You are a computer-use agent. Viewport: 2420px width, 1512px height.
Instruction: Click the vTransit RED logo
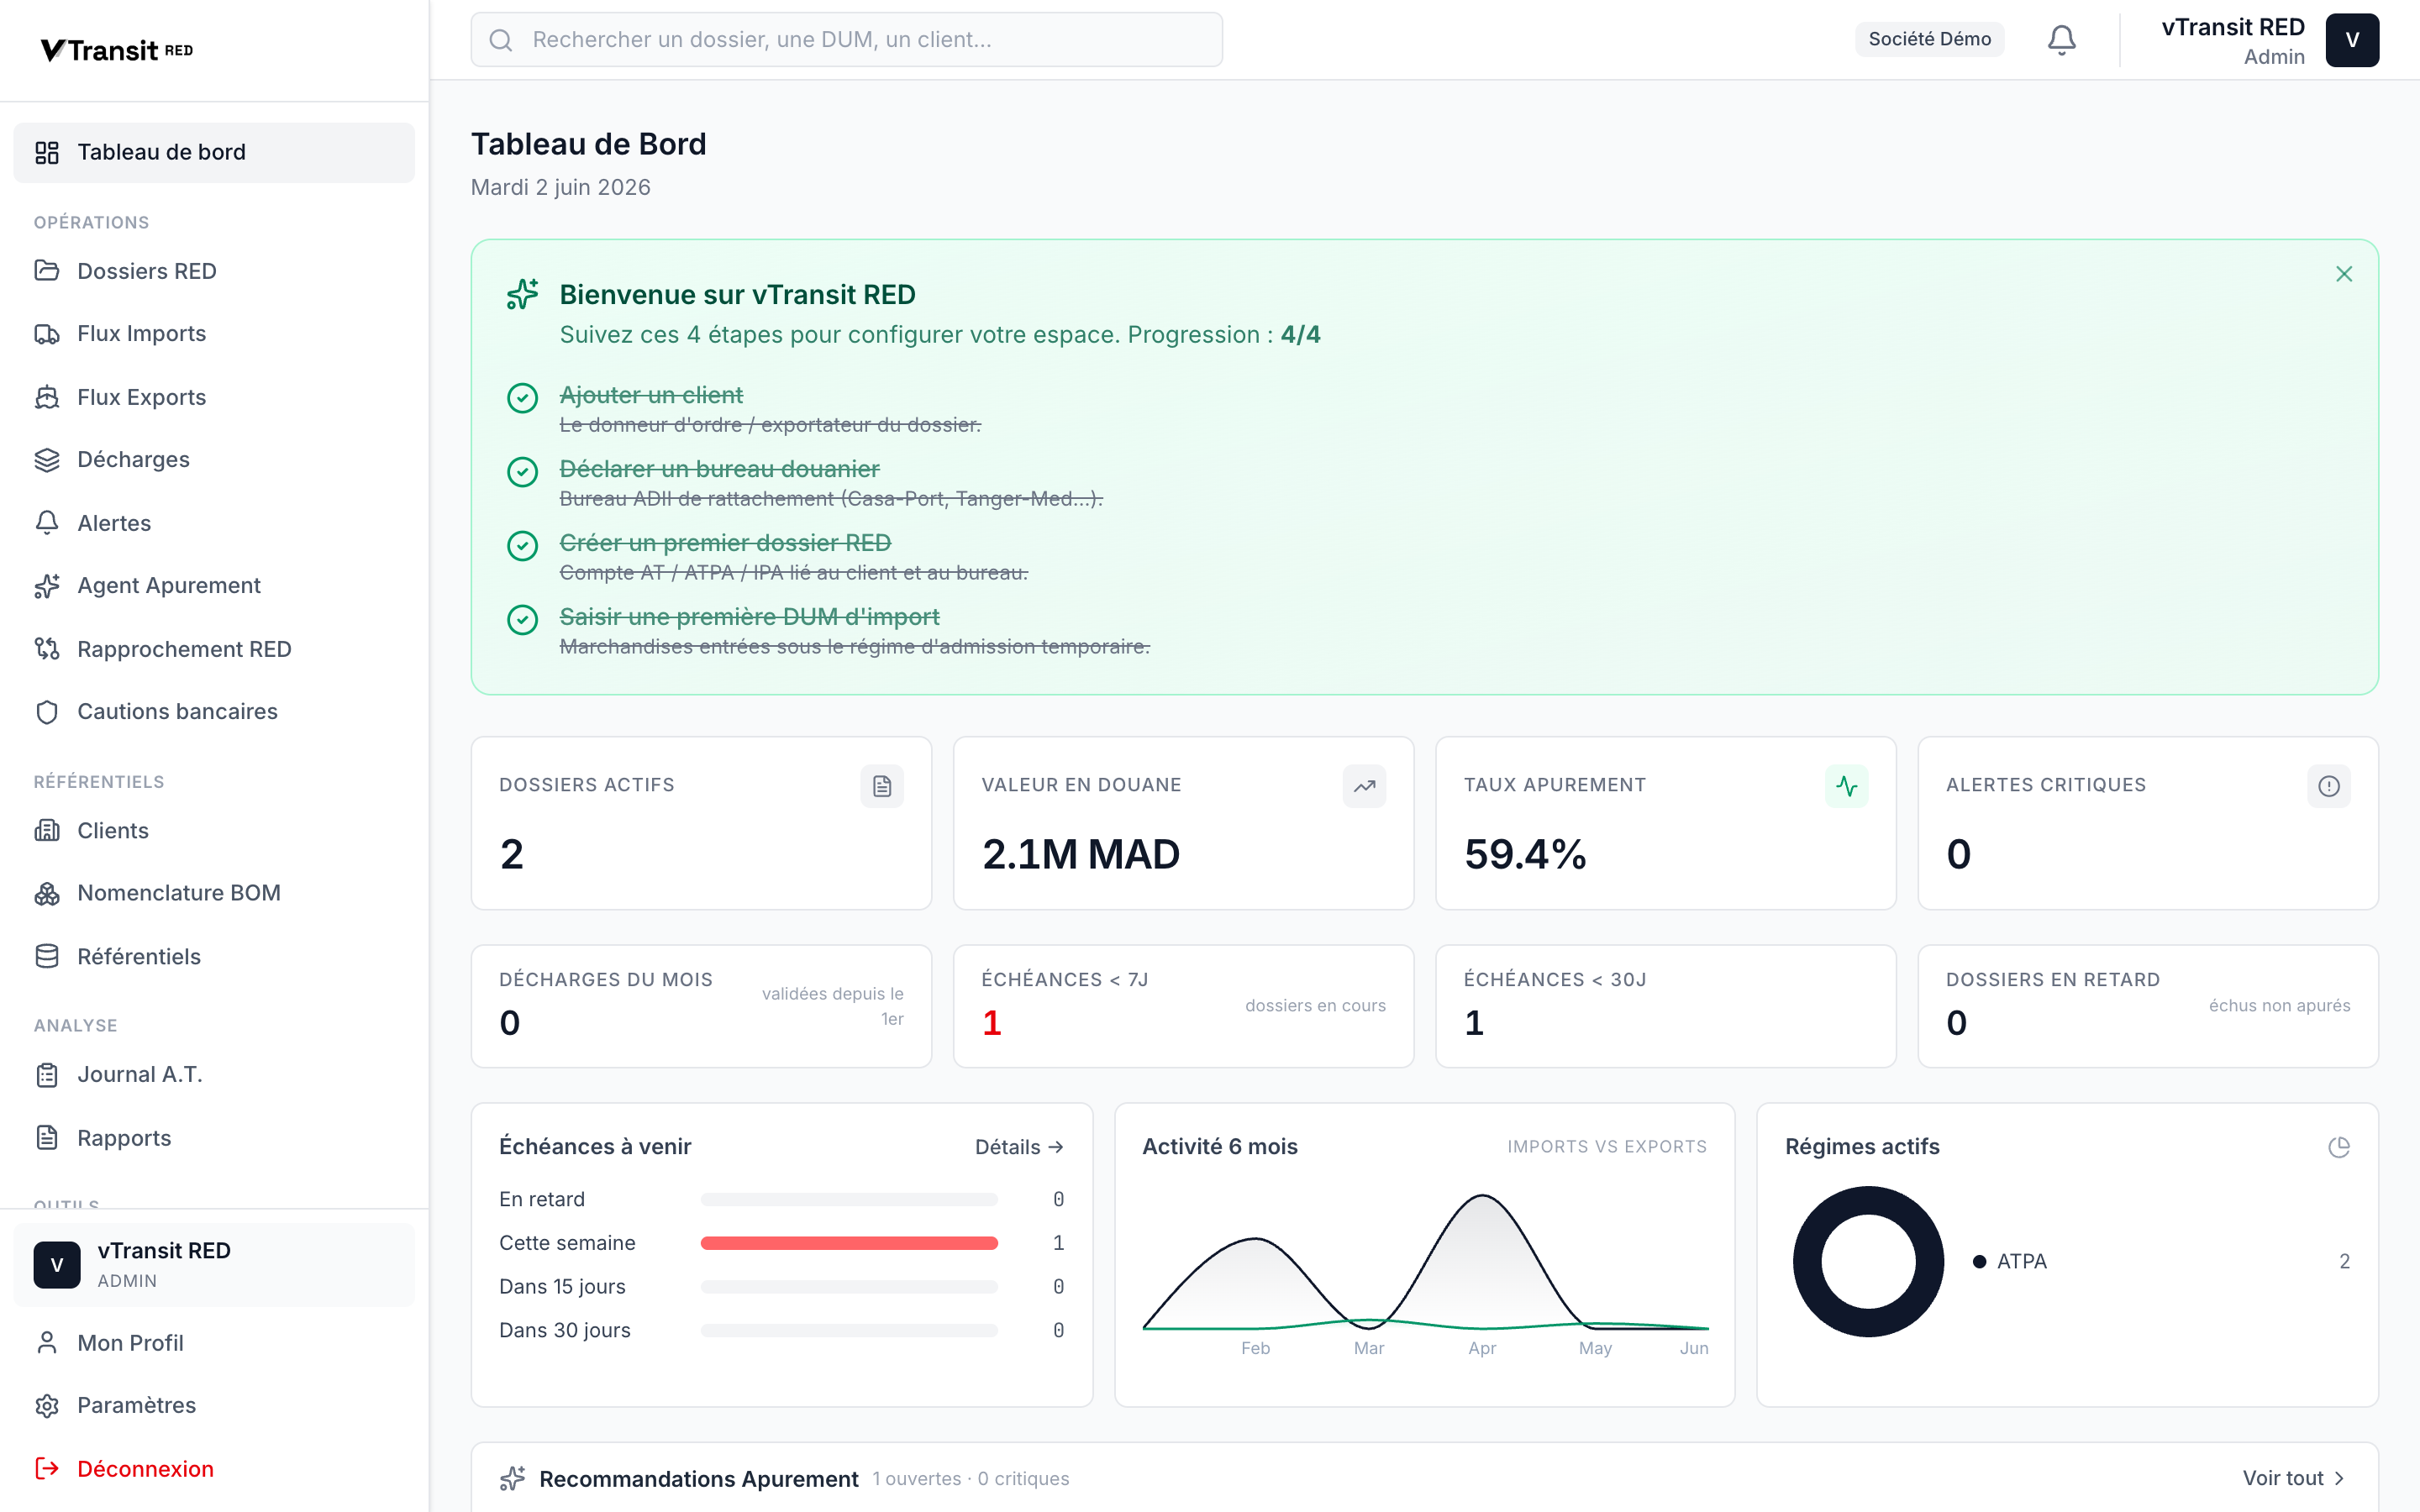pyautogui.click(x=116, y=50)
